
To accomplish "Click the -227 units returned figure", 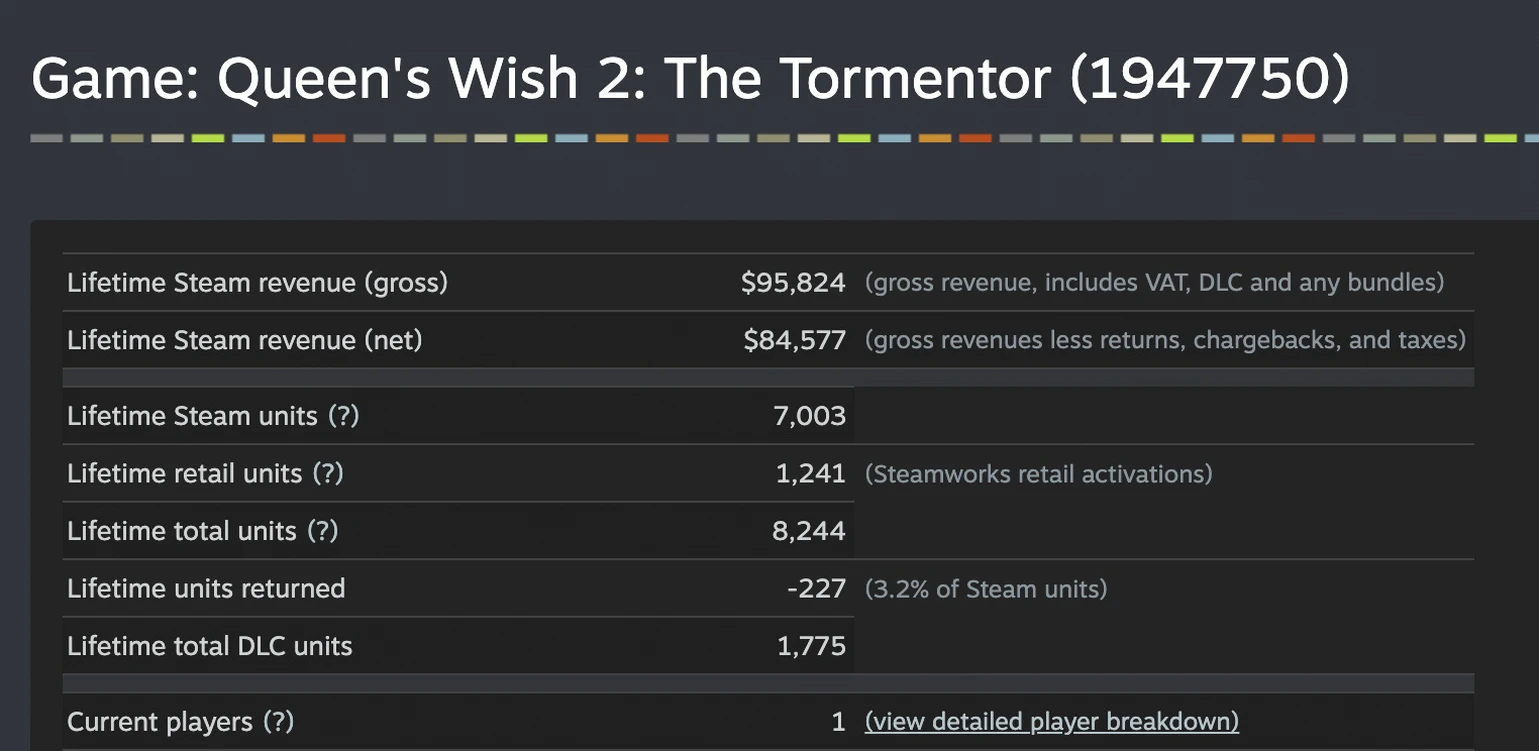I will point(816,588).
